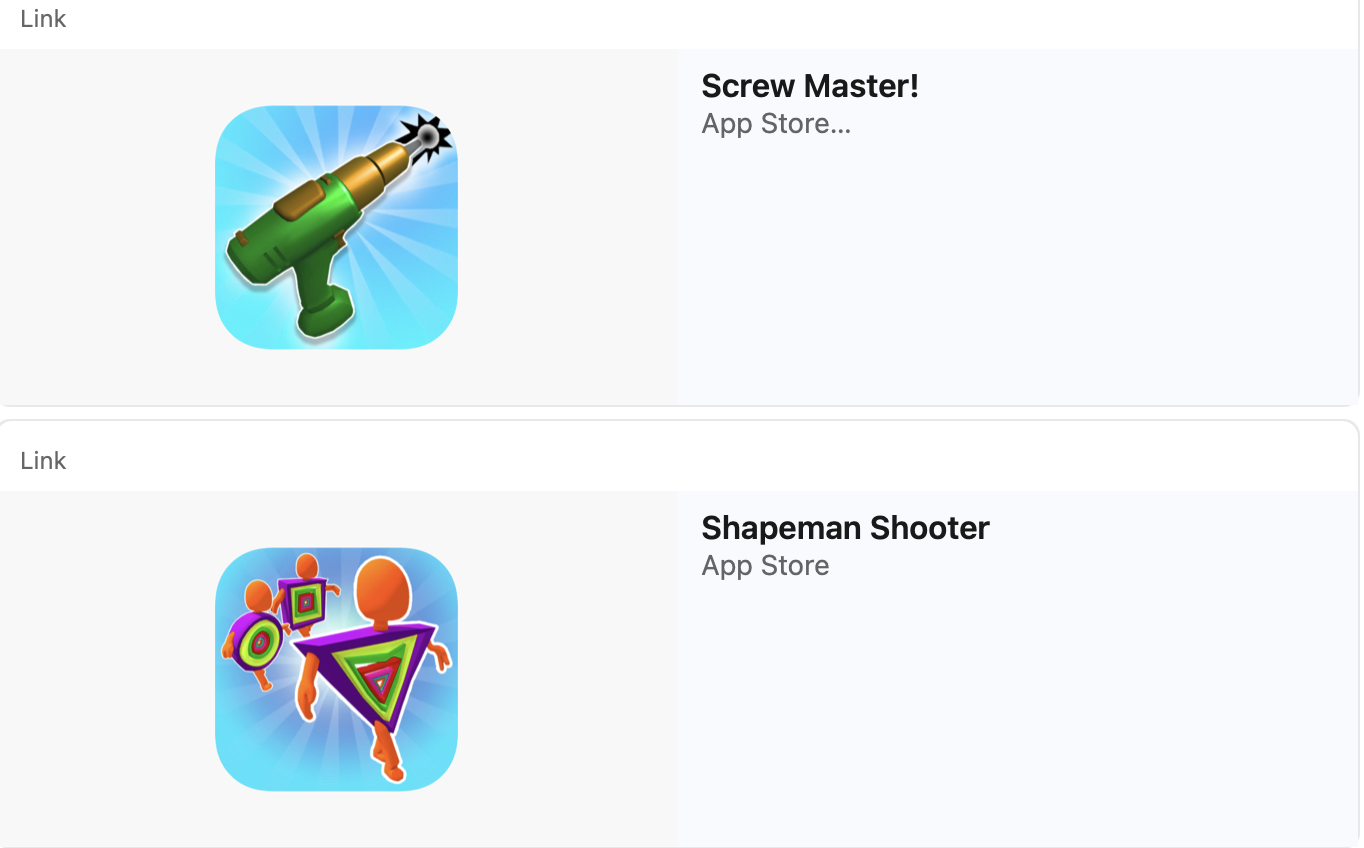Select the Link label above Shapeman Shooter
The width and height of the screenshot is (1364, 848).
pyautogui.click(x=43, y=461)
